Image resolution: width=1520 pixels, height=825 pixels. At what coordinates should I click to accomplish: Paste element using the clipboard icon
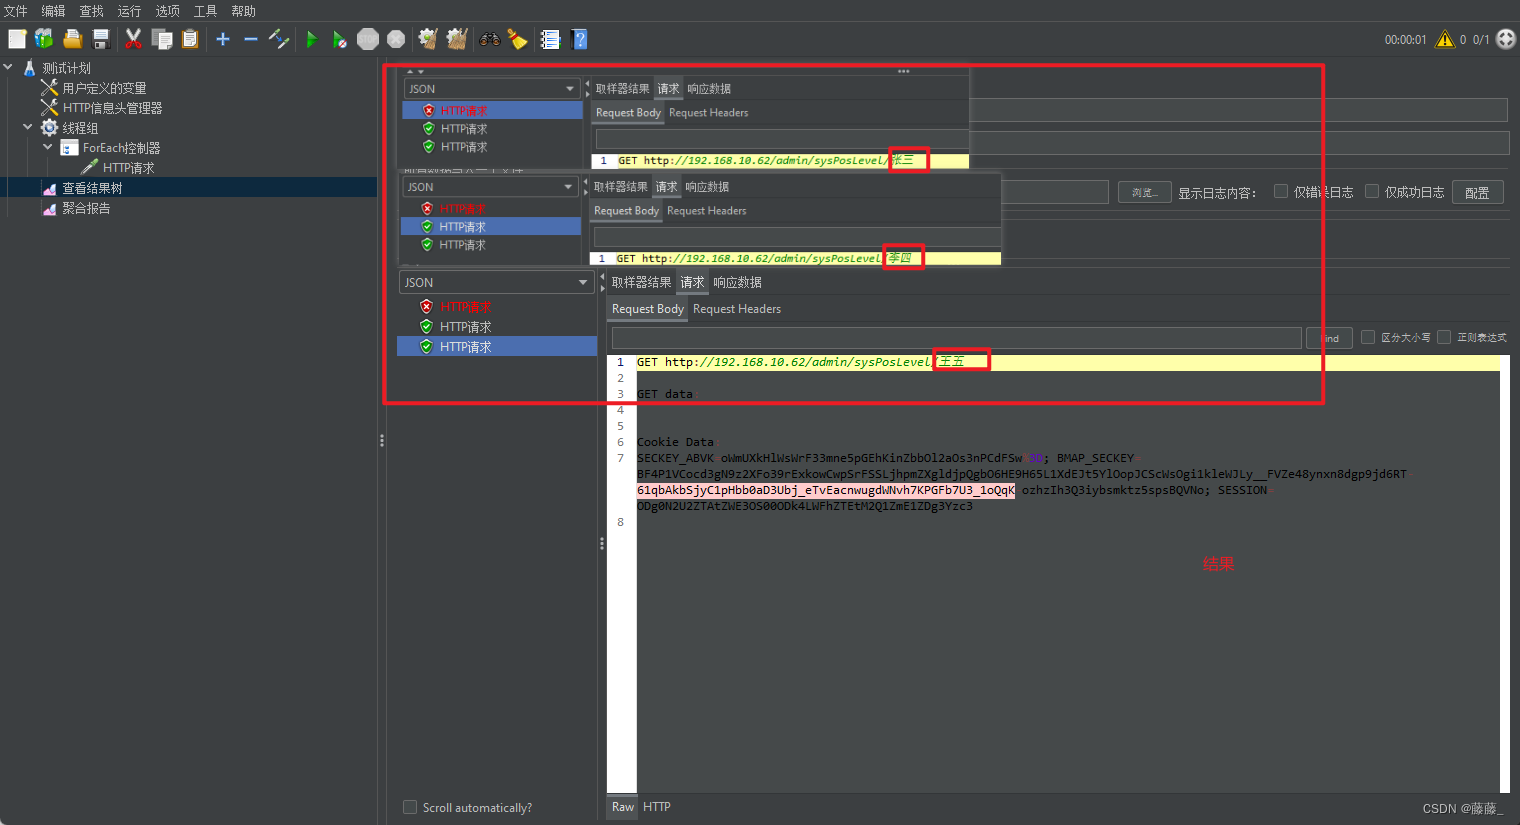pyautogui.click(x=190, y=39)
